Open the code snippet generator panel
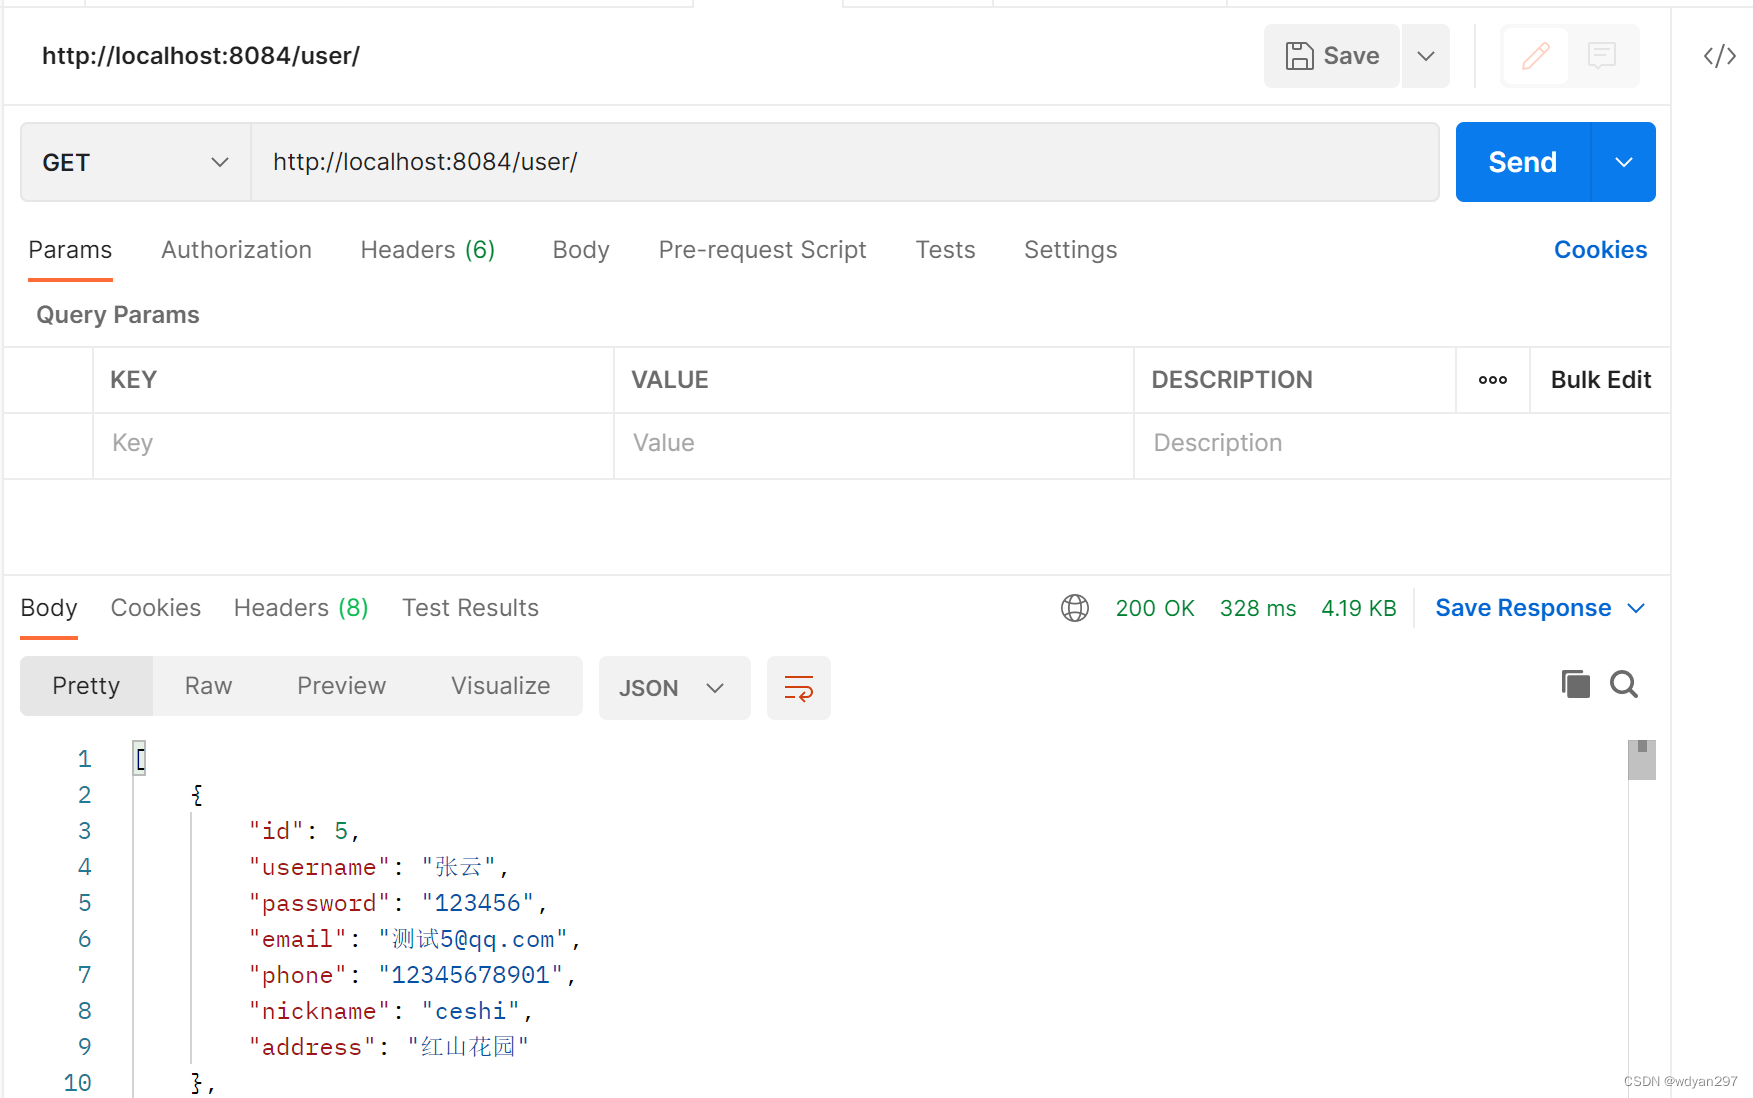The height and width of the screenshot is (1098, 1753). (x=1718, y=56)
